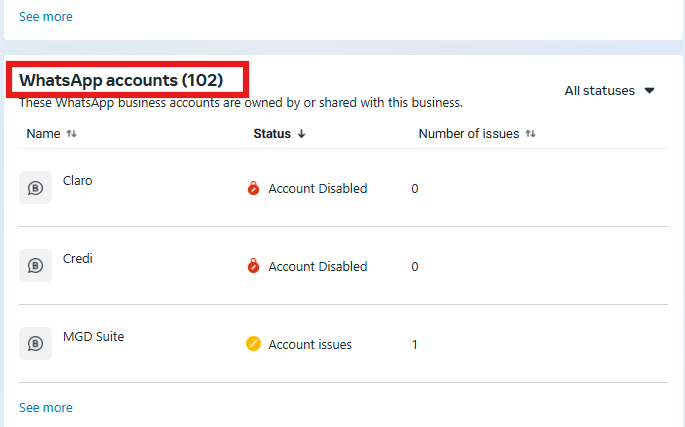
Task: Click Account issues status text for MGD Suite
Action: (x=310, y=344)
